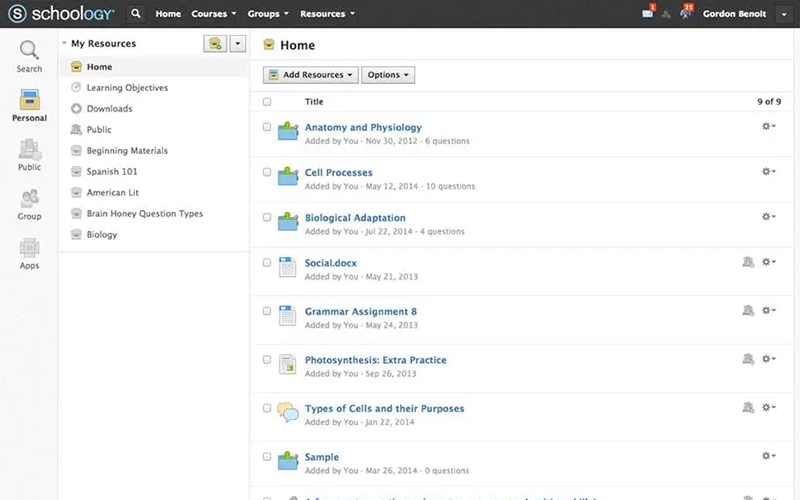Open the gear menu for Anatomy and Physiology
Screen dimensions: 800x500
pos(768,126)
